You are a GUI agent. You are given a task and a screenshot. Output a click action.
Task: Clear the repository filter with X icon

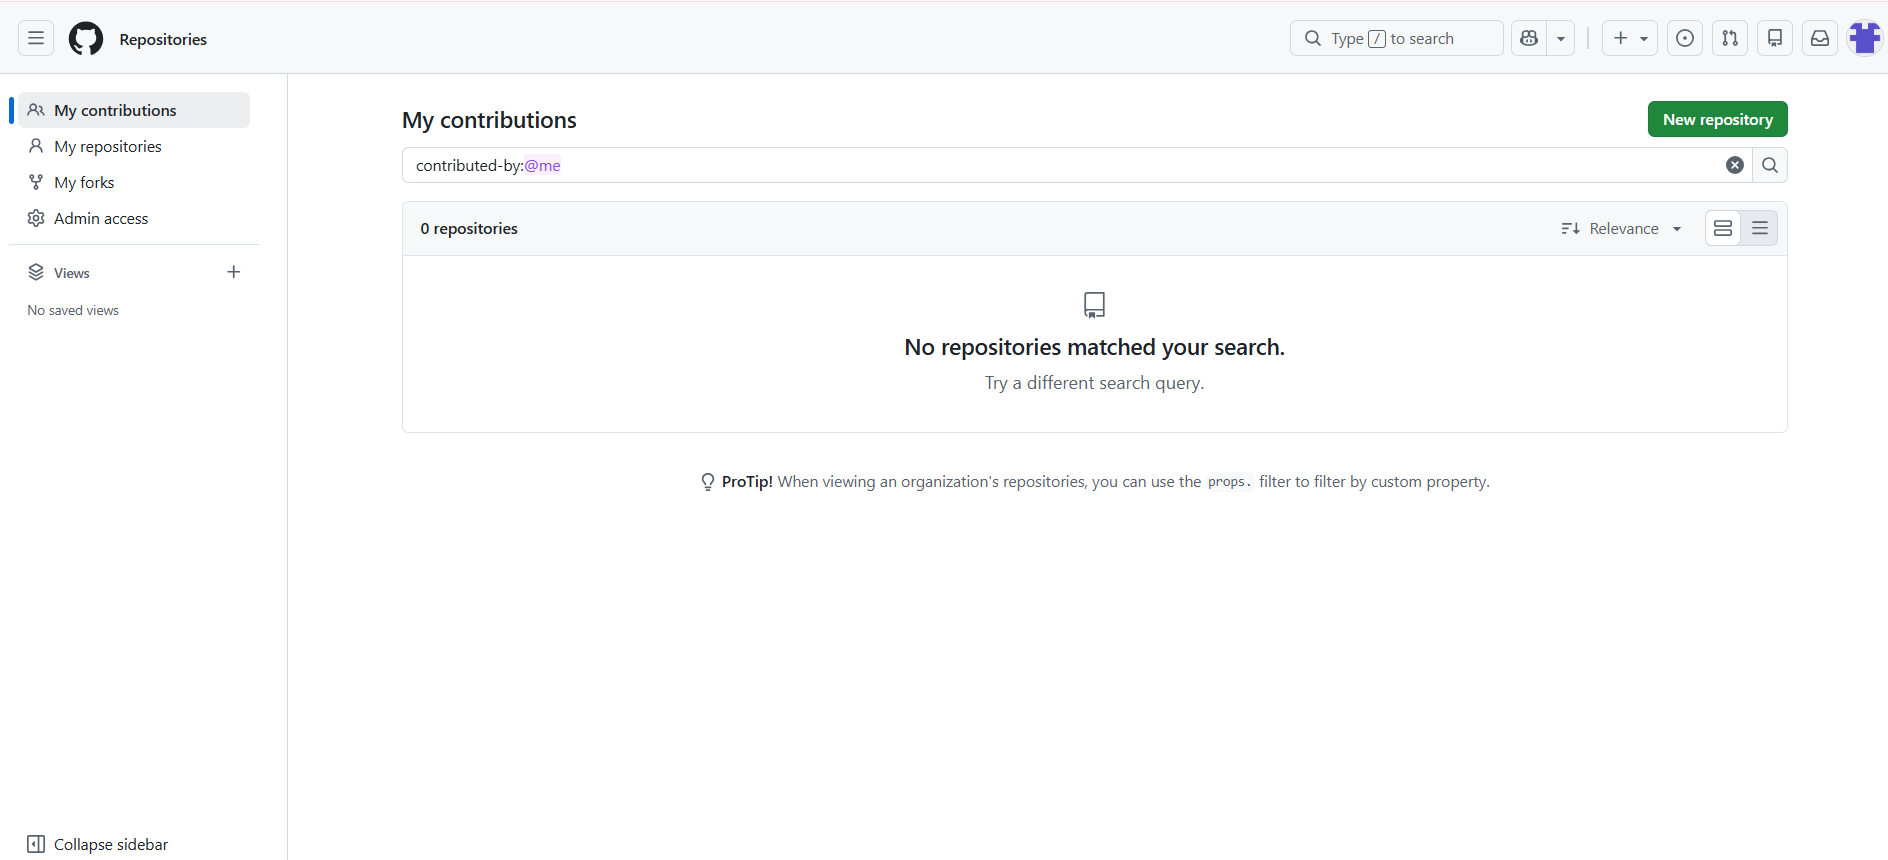(x=1735, y=165)
